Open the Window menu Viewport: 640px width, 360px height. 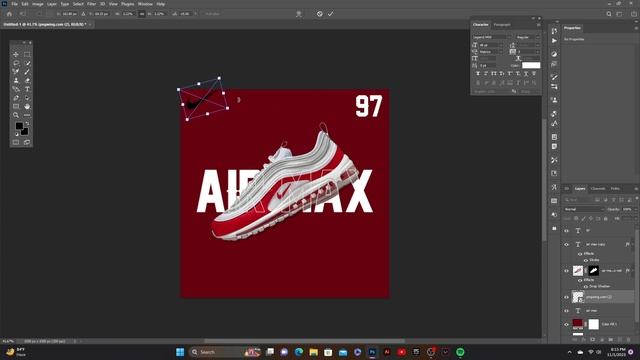pyautogui.click(x=145, y=4)
